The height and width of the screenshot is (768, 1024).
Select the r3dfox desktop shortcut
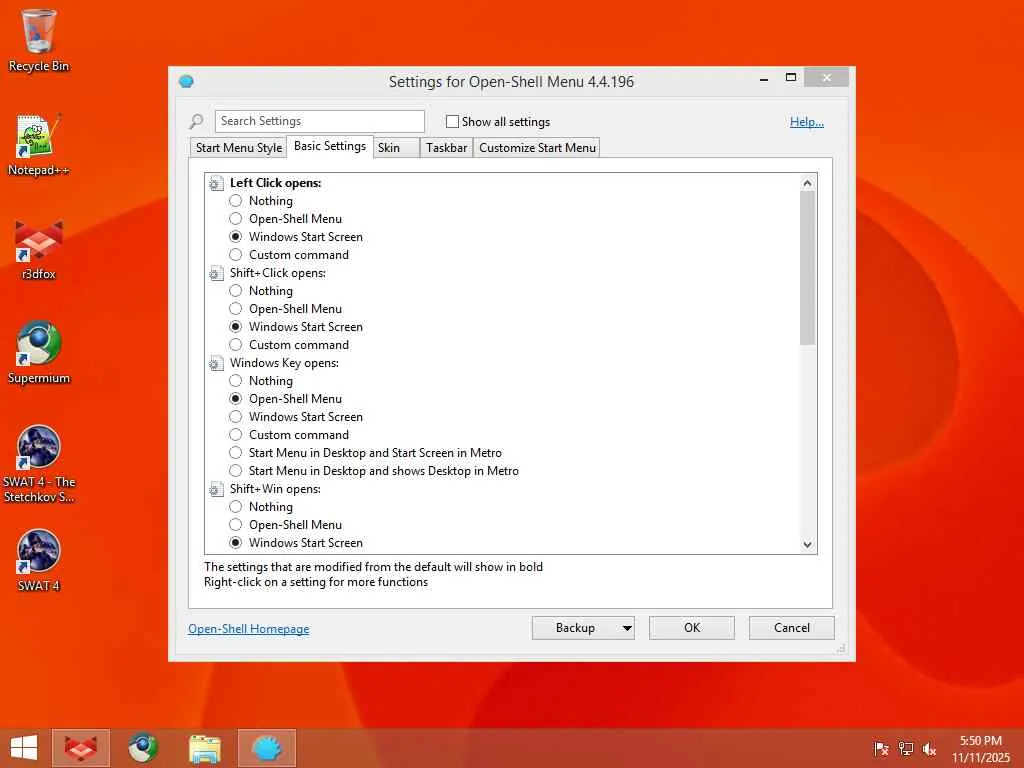tap(39, 249)
